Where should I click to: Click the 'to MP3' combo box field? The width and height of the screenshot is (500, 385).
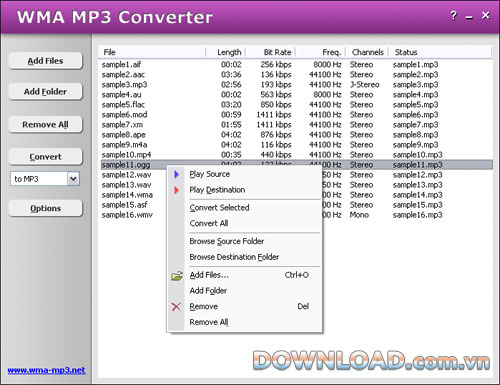[x=45, y=179]
